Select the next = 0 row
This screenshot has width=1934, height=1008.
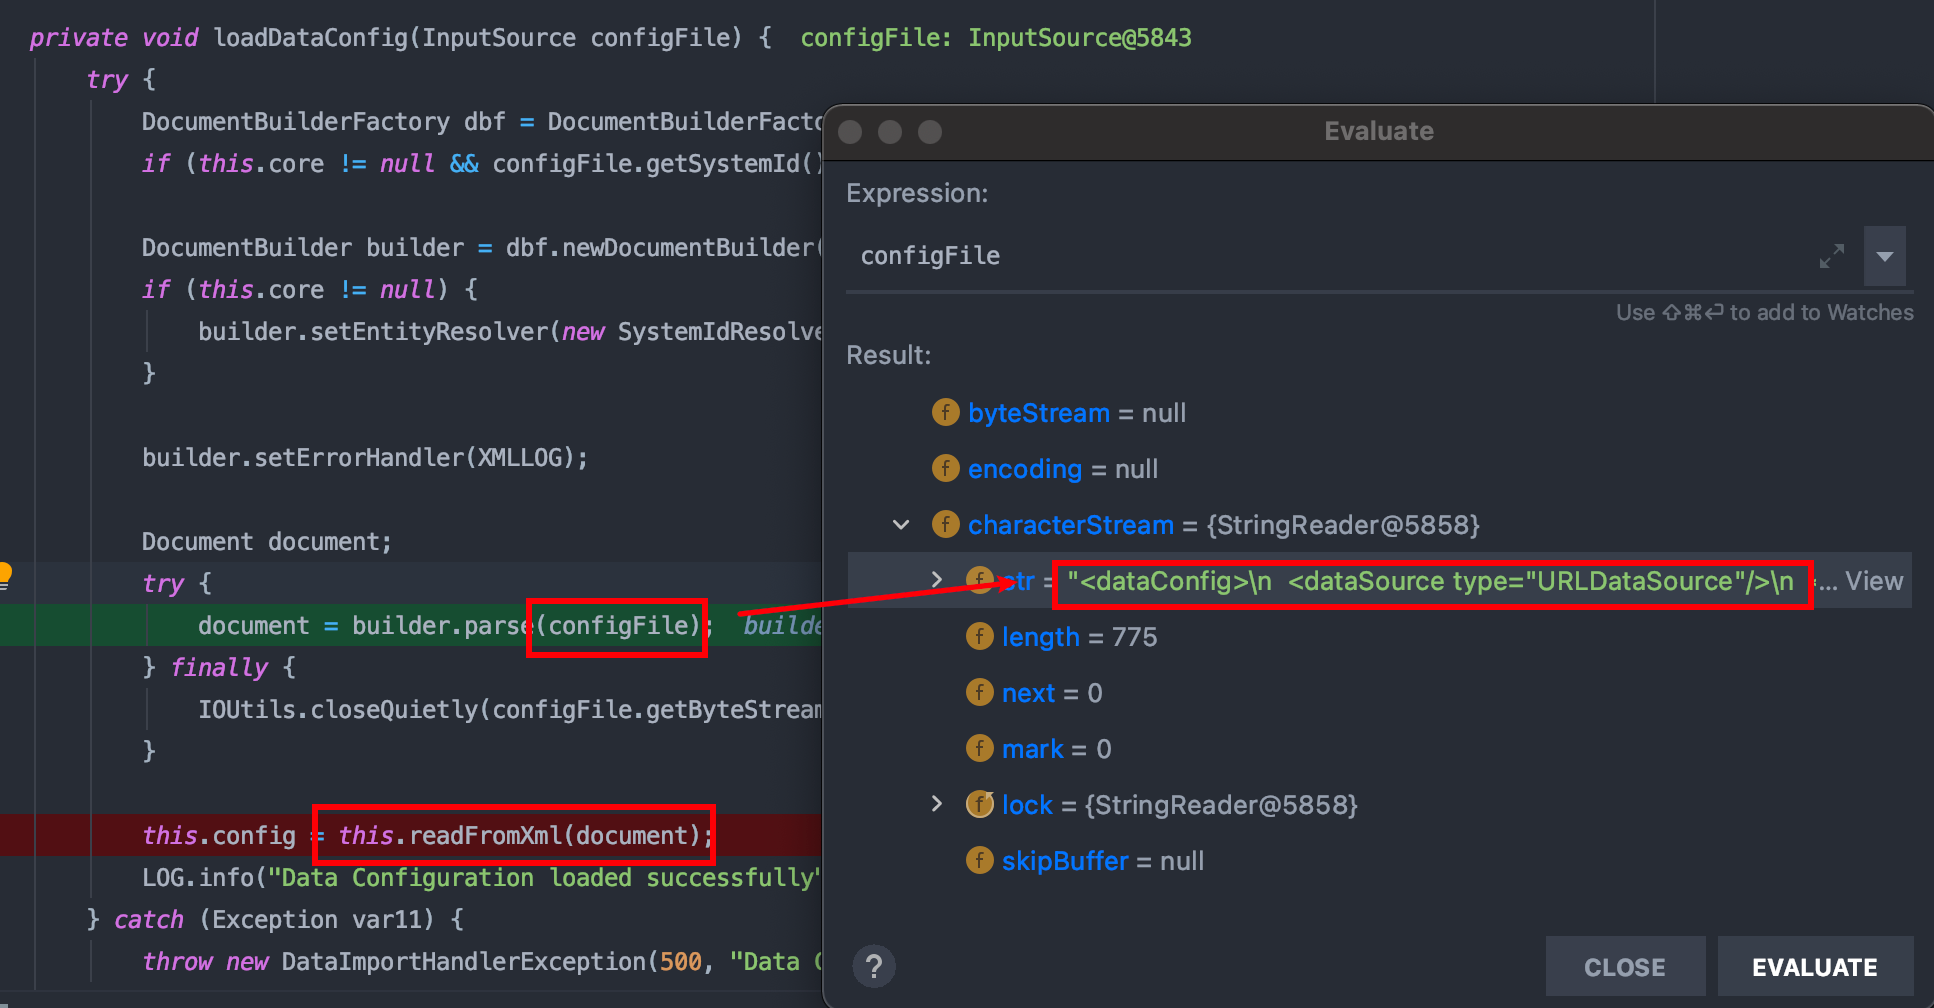(1052, 693)
